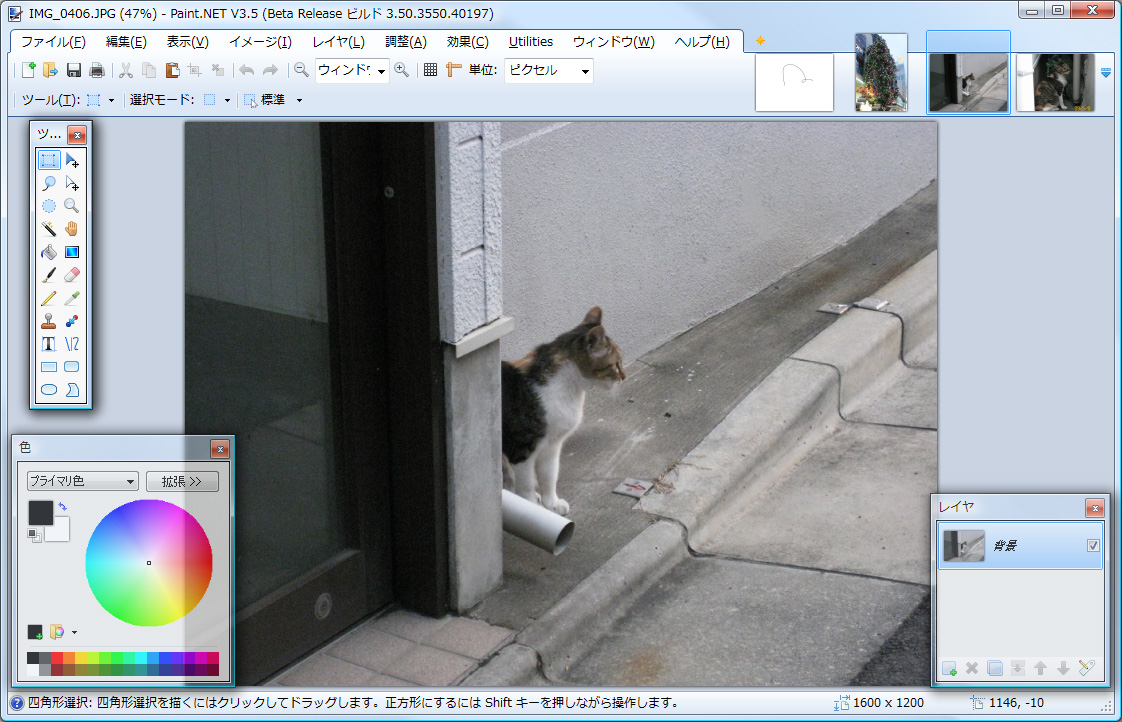Open the レイヤ menu

(x=337, y=41)
